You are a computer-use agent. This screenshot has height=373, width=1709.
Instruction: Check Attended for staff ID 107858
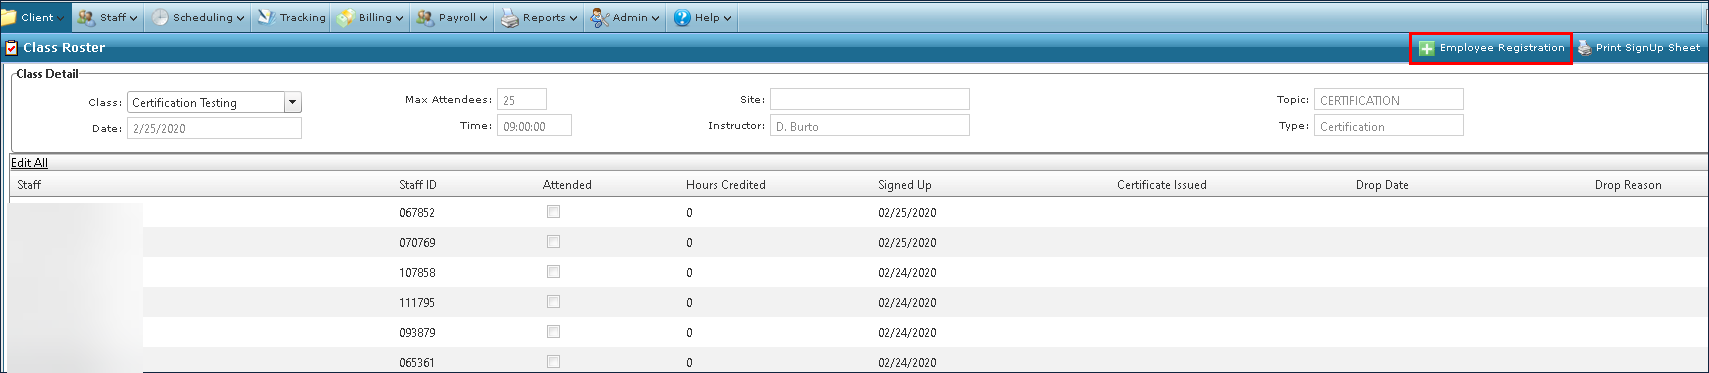pos(553,272)
